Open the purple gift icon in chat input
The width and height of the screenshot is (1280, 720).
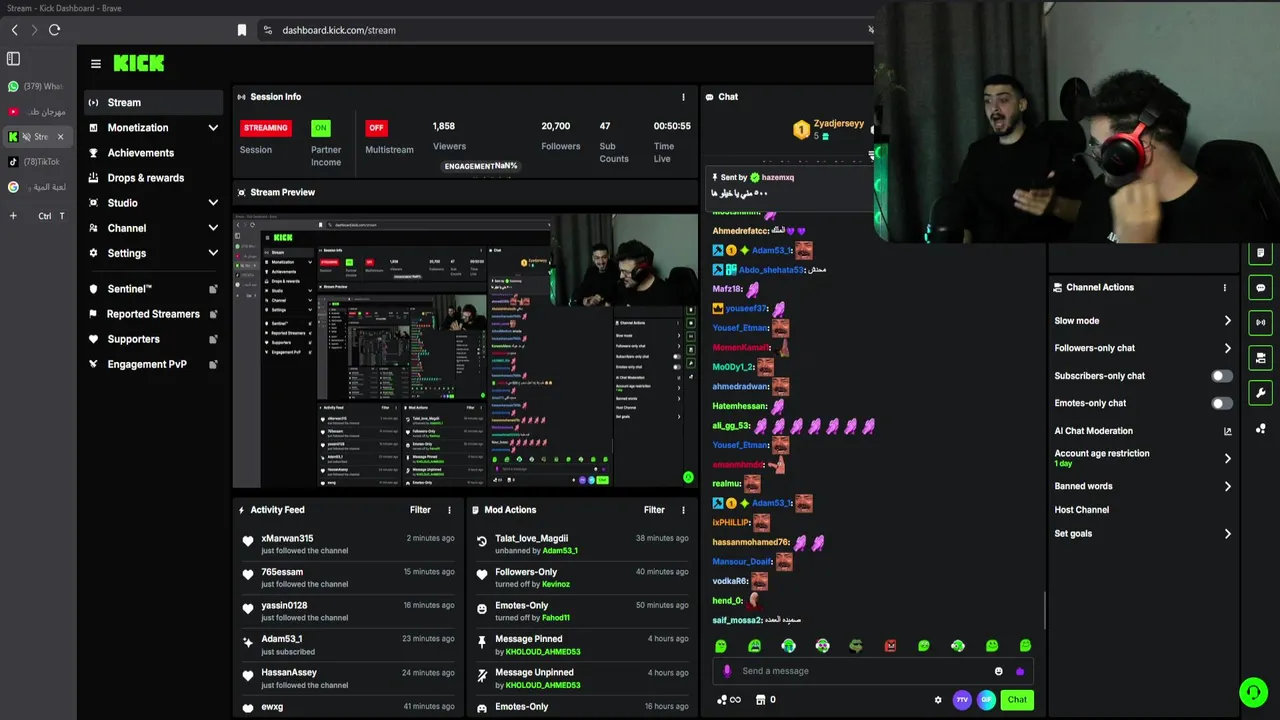click(1019, 671)
